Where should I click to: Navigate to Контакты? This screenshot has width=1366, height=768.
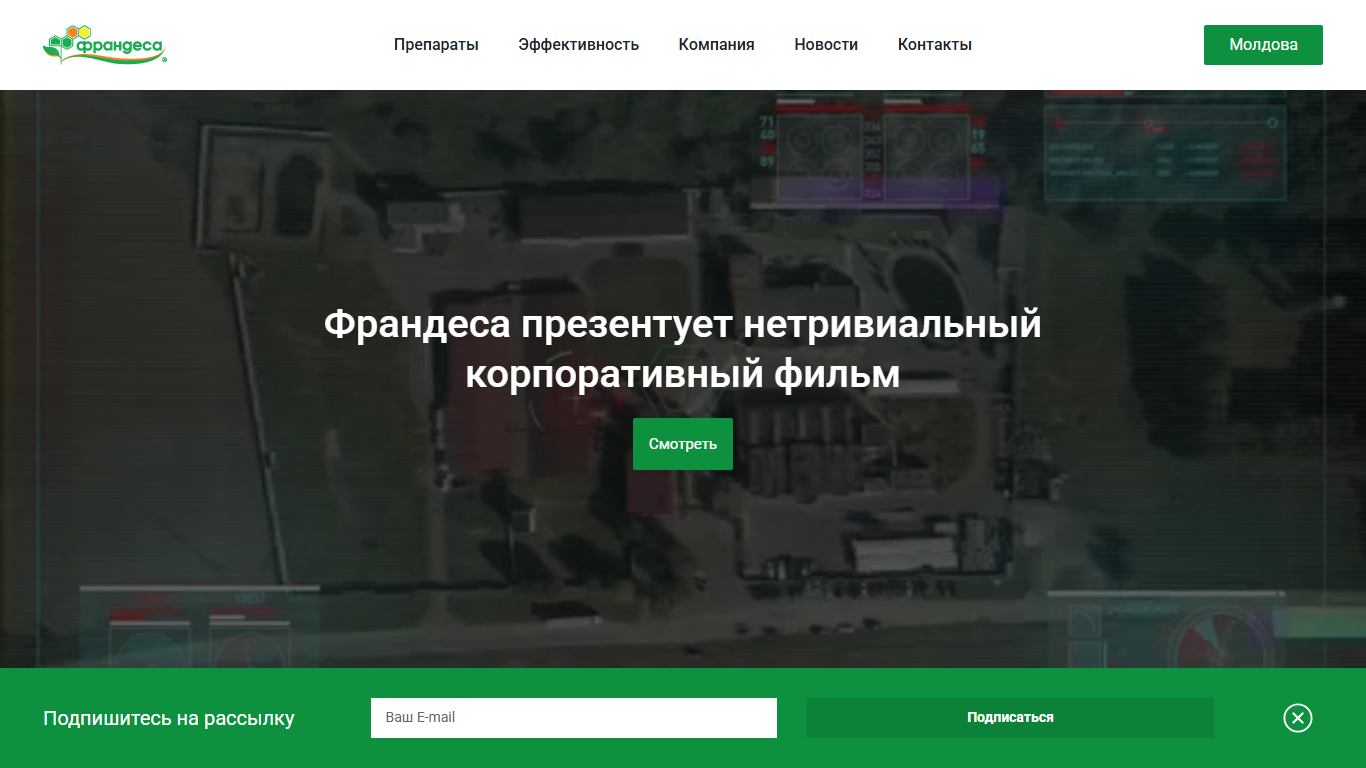[x=935, y=45]
